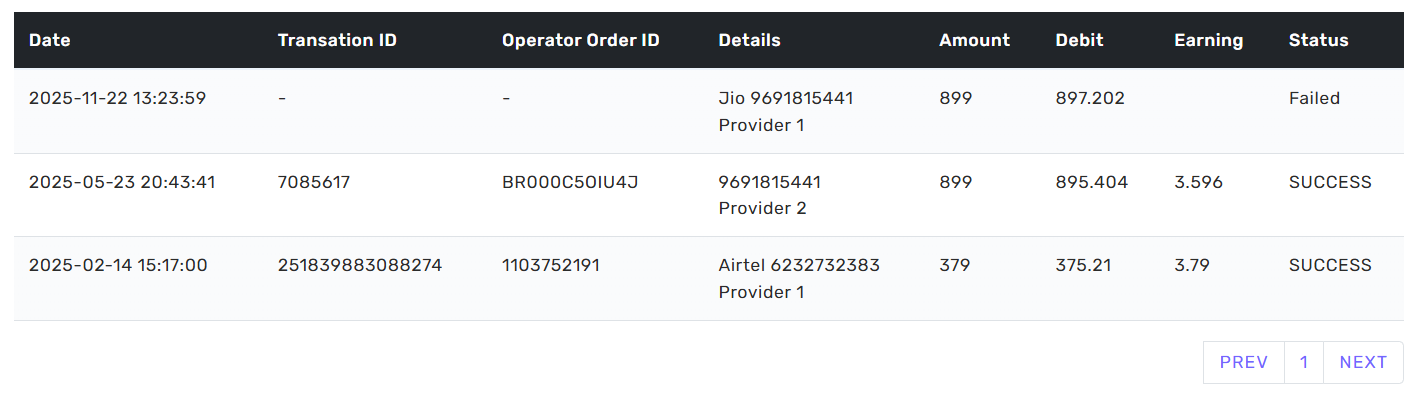Click the Amount column header
This screenshot has height=416, width=1420.
point(974,41)
